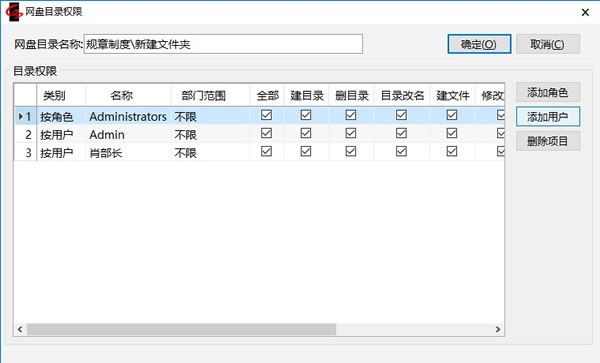The width and height of the screenshot is (600, 363).
Task: Toggle 目录改名 checkbox for Admin row
Action: point(401,133)
